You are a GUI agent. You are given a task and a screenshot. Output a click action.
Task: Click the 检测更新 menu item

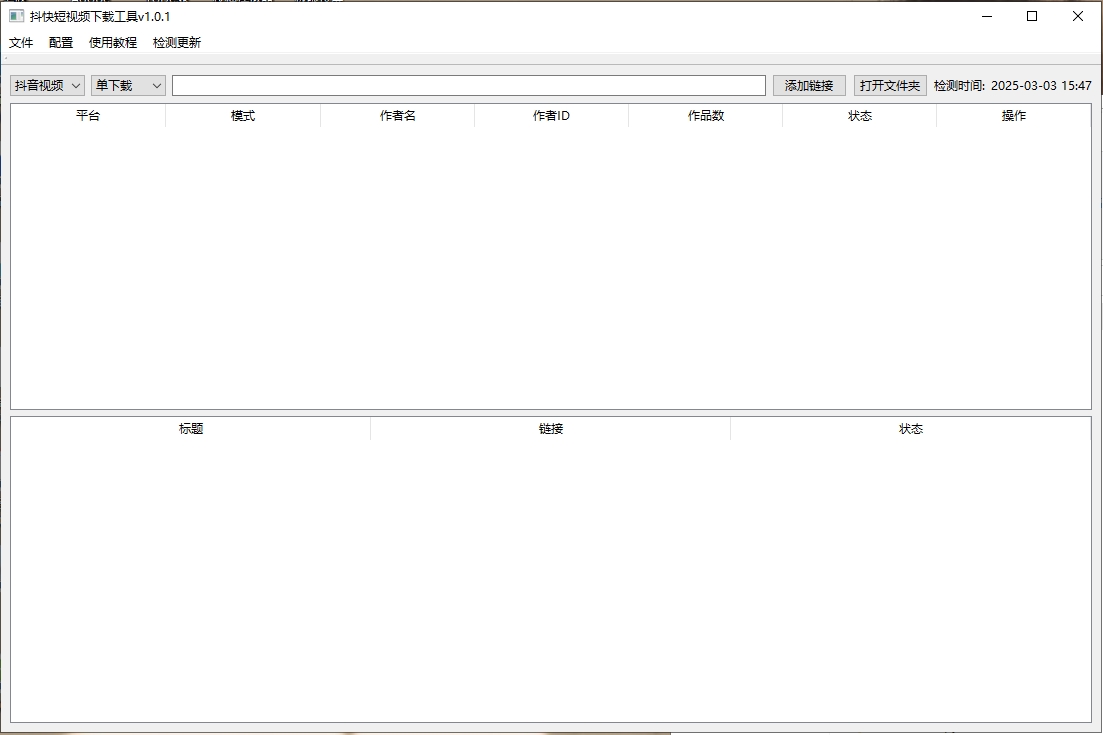177,43
